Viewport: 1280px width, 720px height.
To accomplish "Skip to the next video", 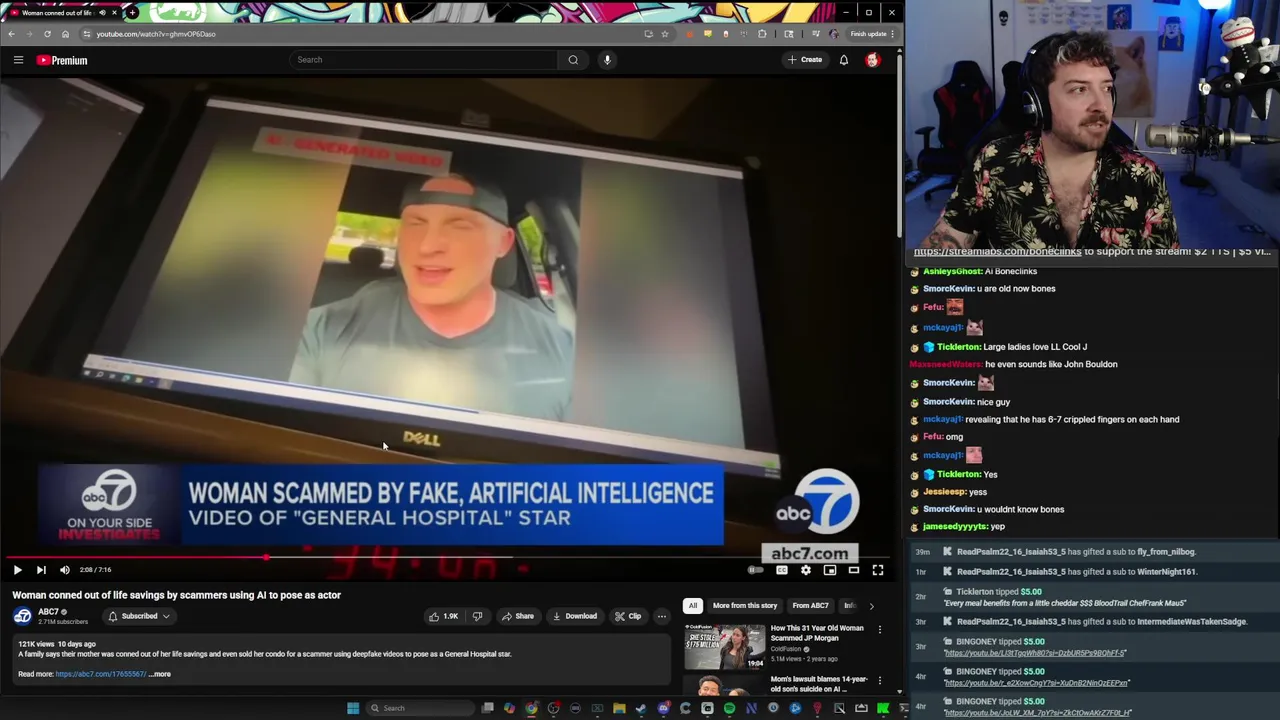I will (x=41, y=570).
